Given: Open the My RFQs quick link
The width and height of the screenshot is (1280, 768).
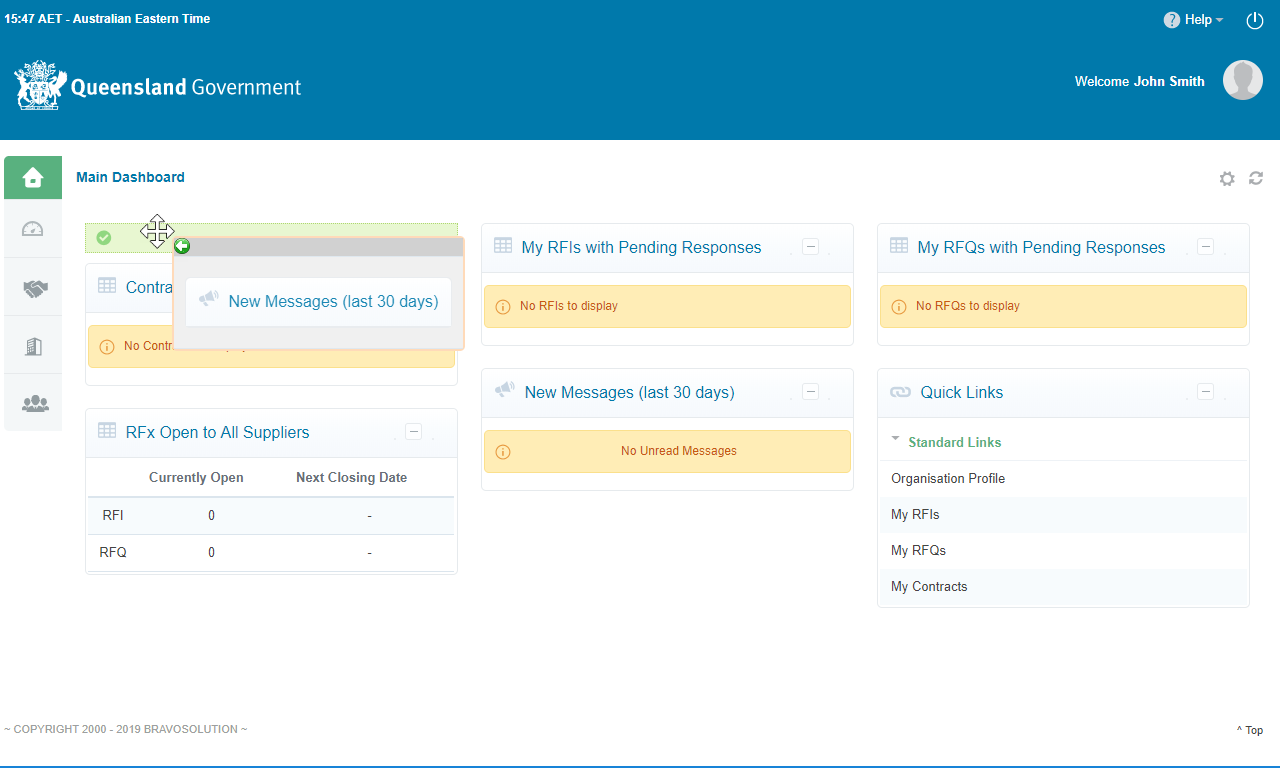Looking at the screenshot, I should point(918,550).
